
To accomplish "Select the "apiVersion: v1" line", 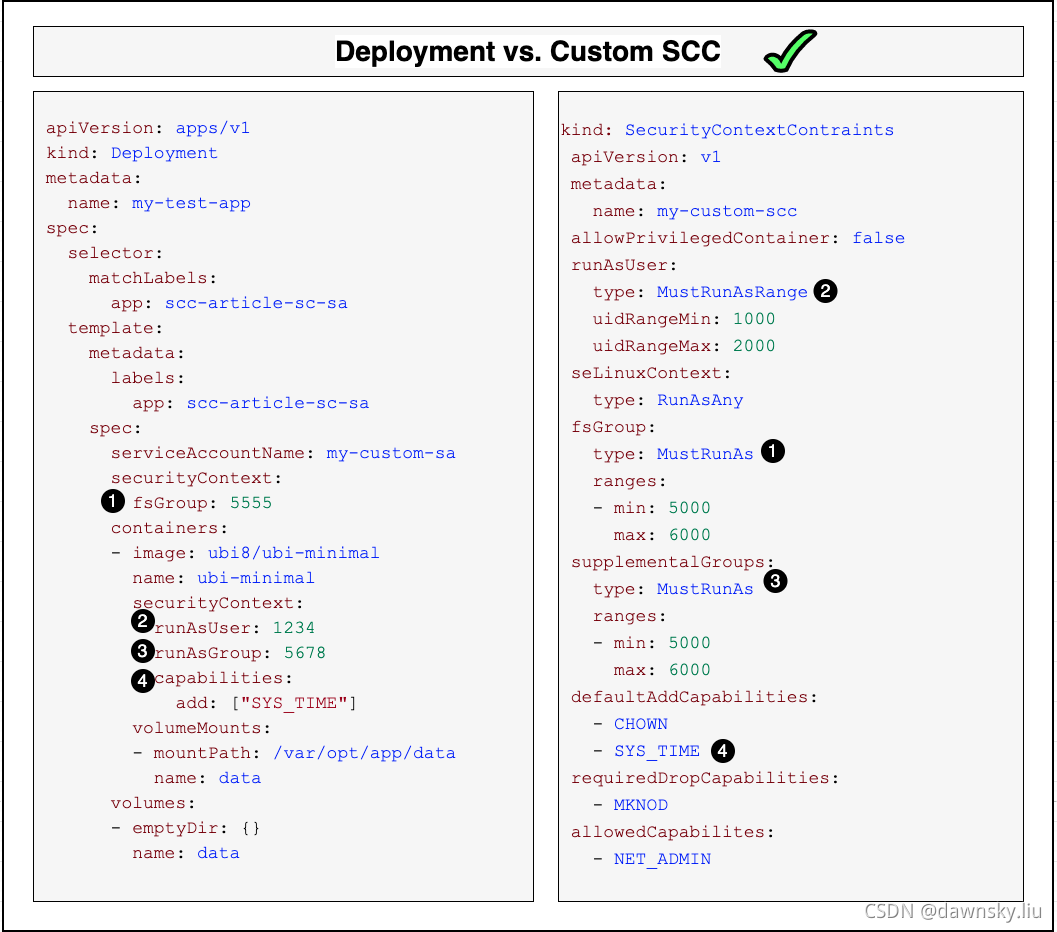I will click(x=646, y=156).
